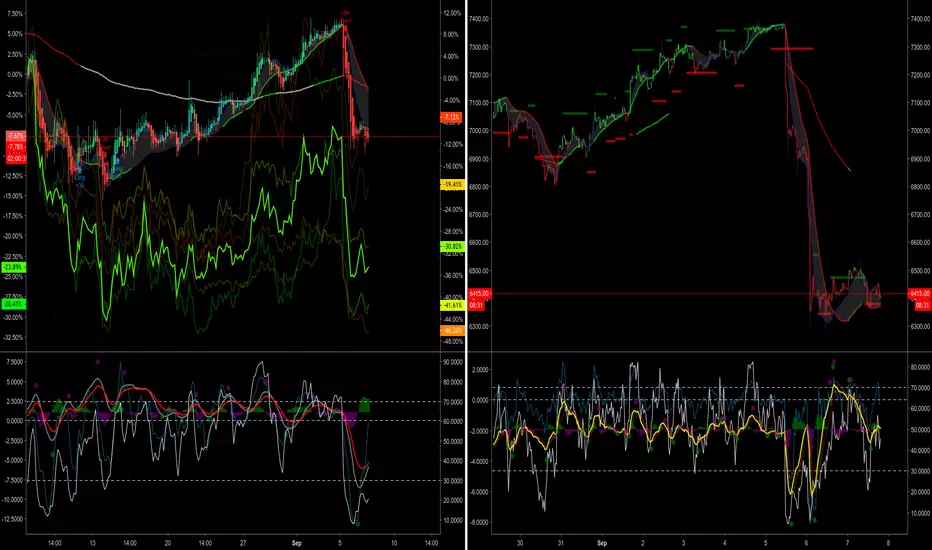932x550 pixels.
Task: Click the orange -46.20% scale tag
Action: point(452,331)
